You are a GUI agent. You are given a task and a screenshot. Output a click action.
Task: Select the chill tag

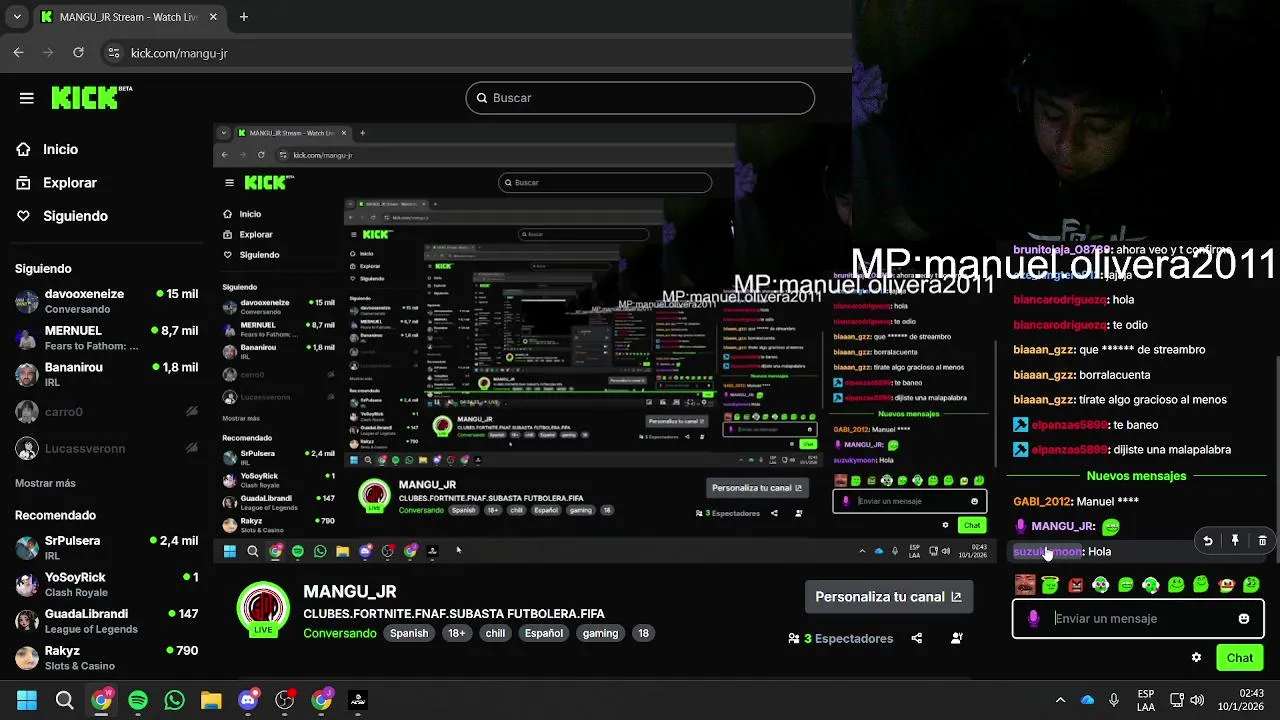tap(495, 633)
